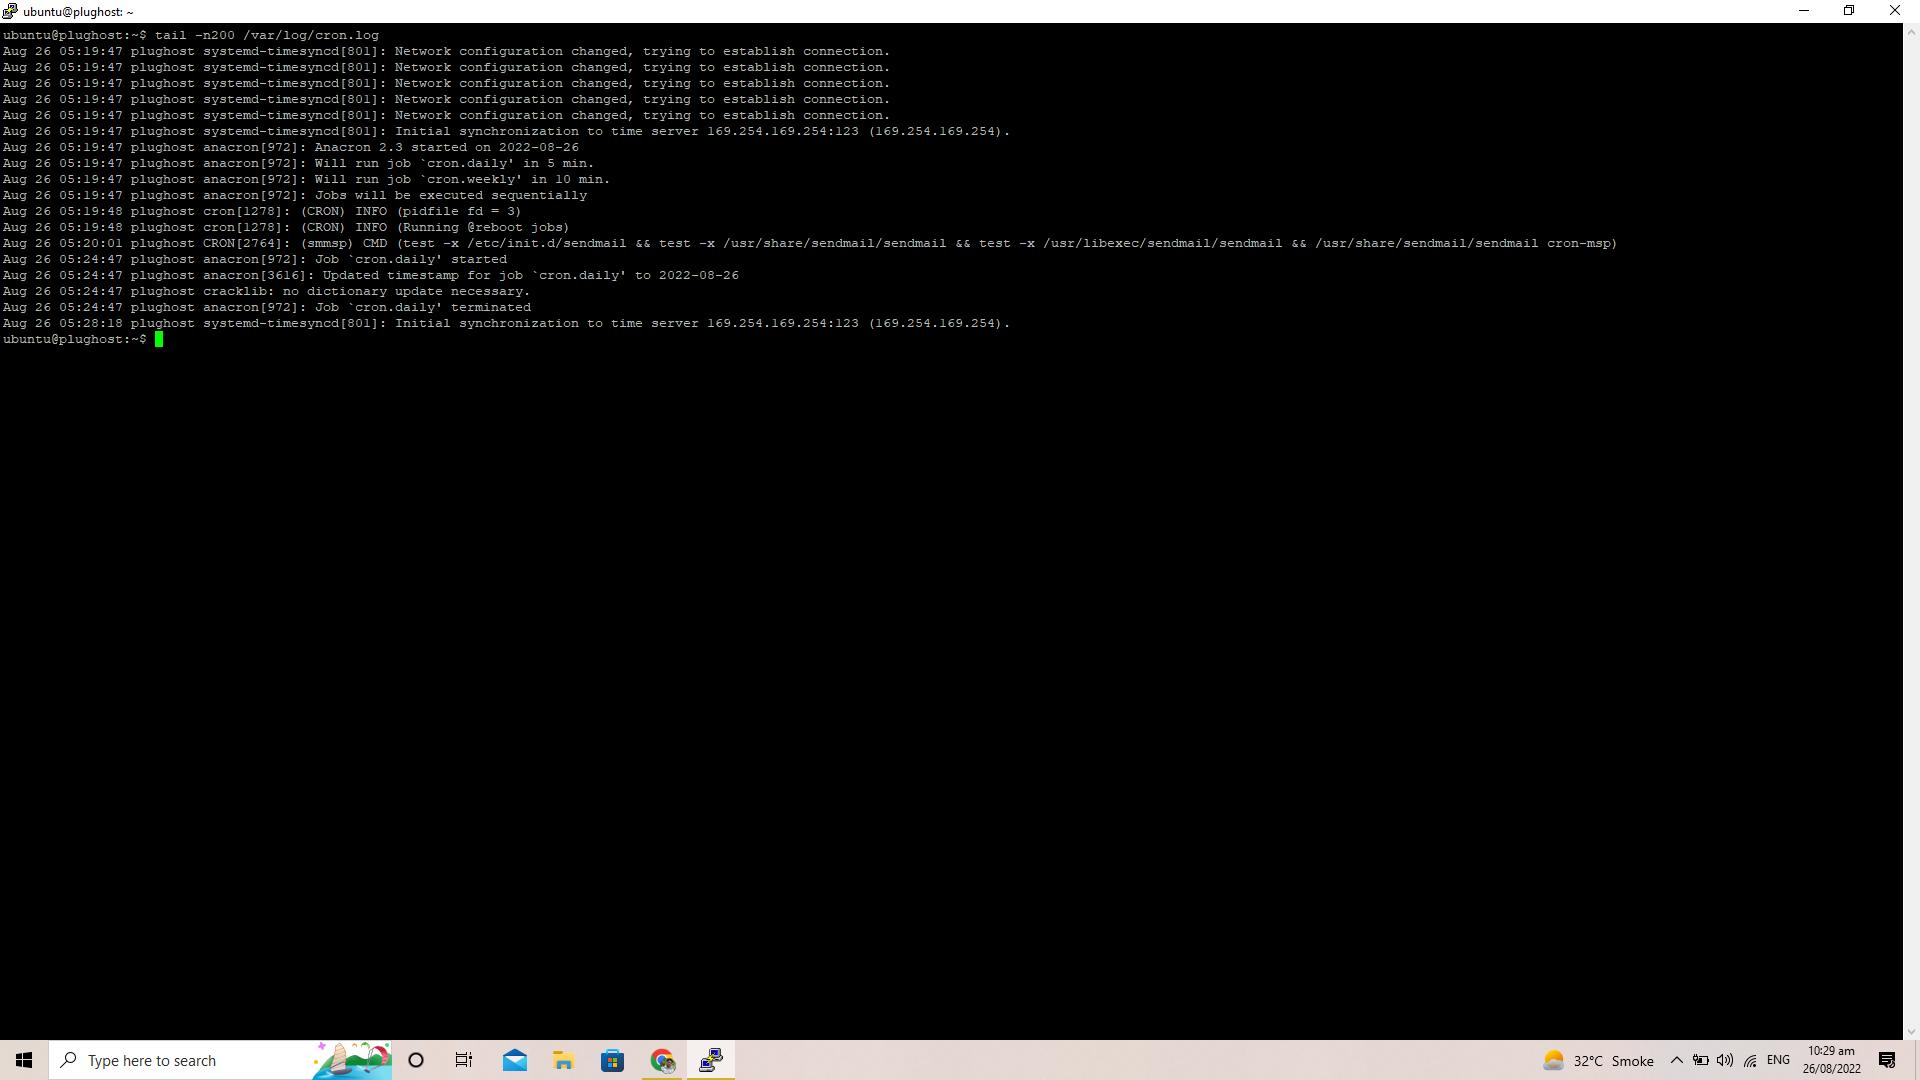Open the Windows Start menu

24,1060
